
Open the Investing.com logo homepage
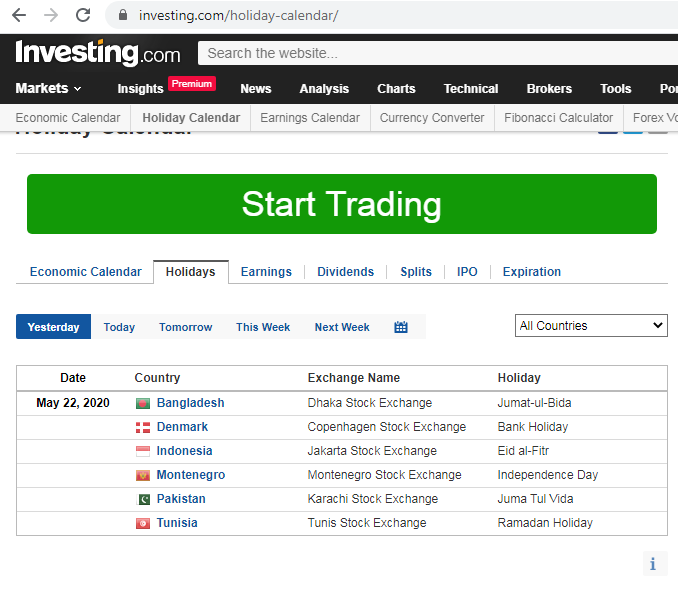[x=98, y=53]
